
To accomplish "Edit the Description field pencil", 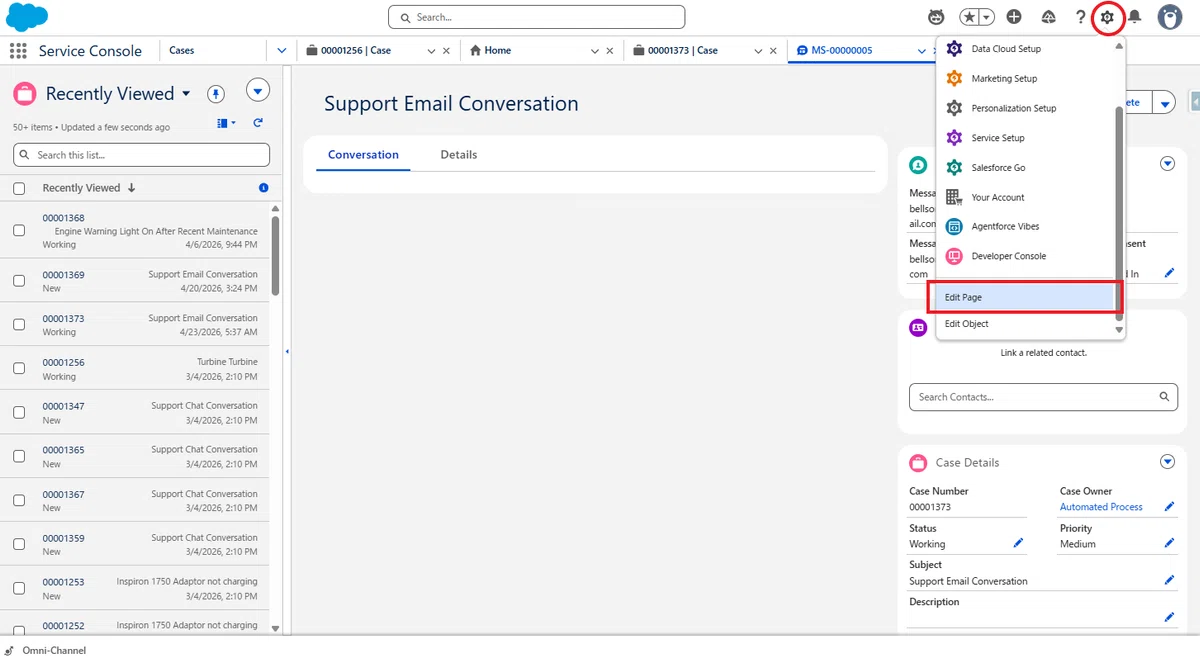I will click(x=1169, y=617).
